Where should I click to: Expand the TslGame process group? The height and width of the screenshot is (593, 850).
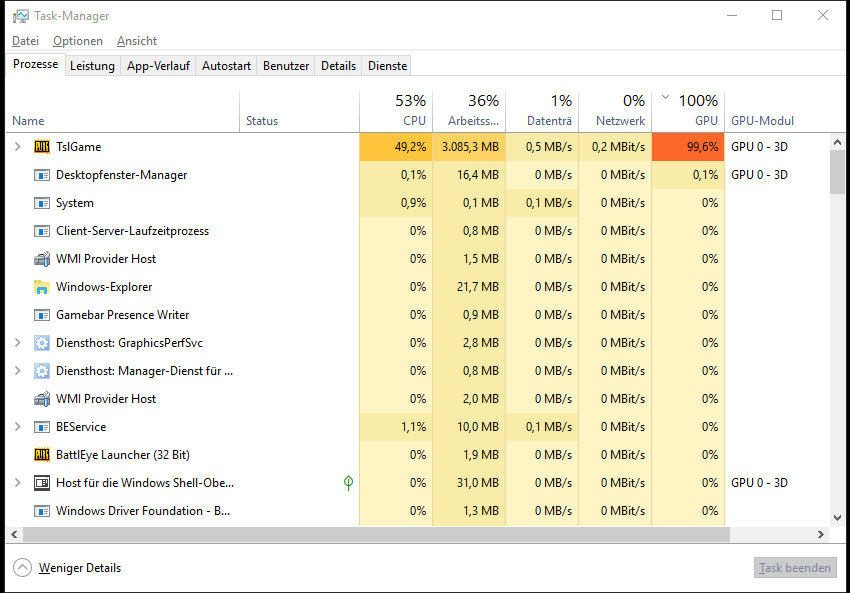tap(18, 147)
